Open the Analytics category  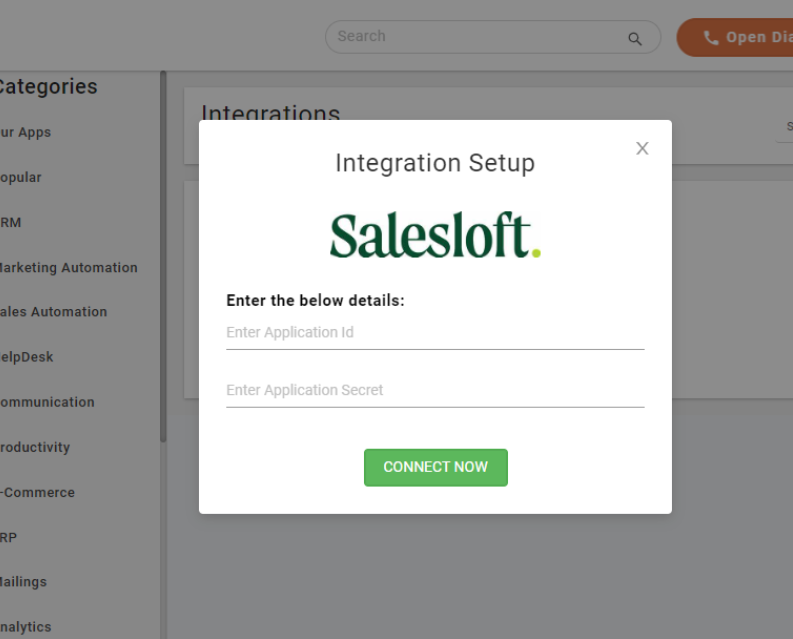coord(26,627)
